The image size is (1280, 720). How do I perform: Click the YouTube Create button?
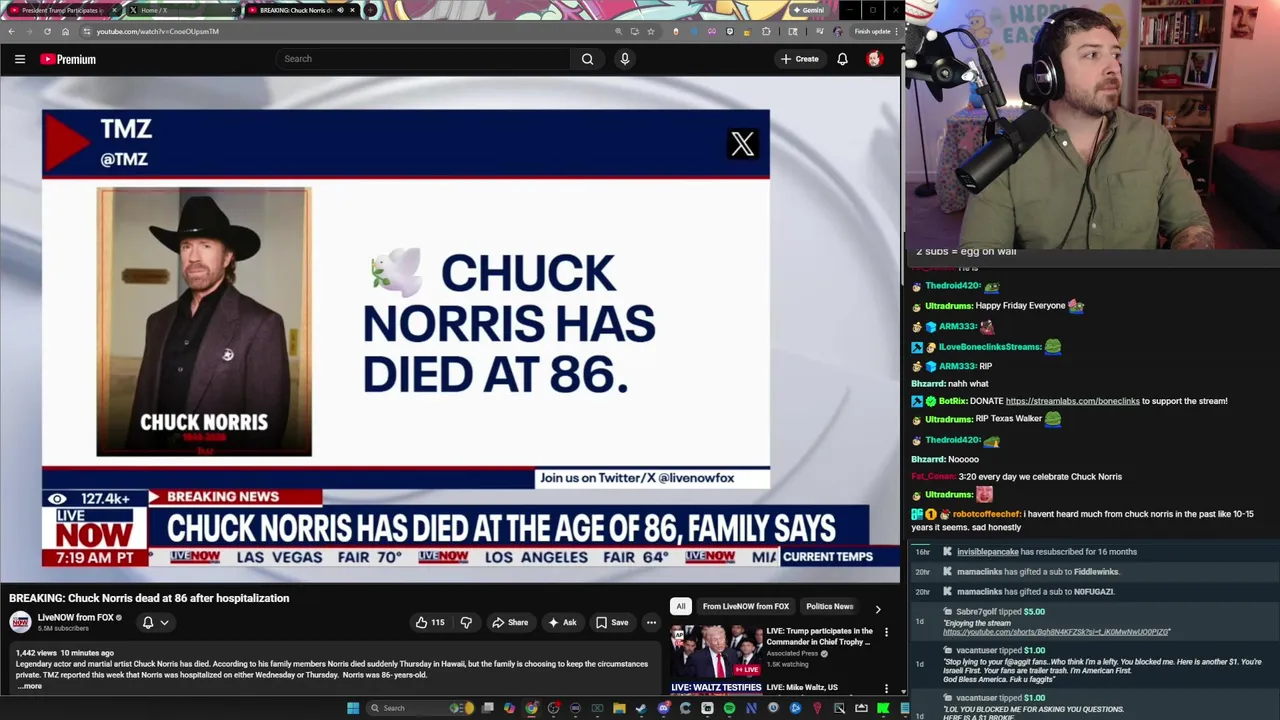click(800, 59)
